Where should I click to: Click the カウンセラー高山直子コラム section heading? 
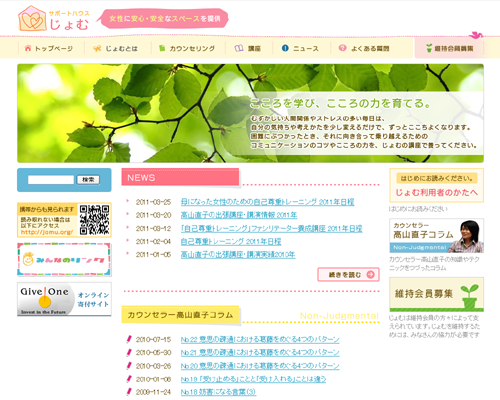(180, 314)
